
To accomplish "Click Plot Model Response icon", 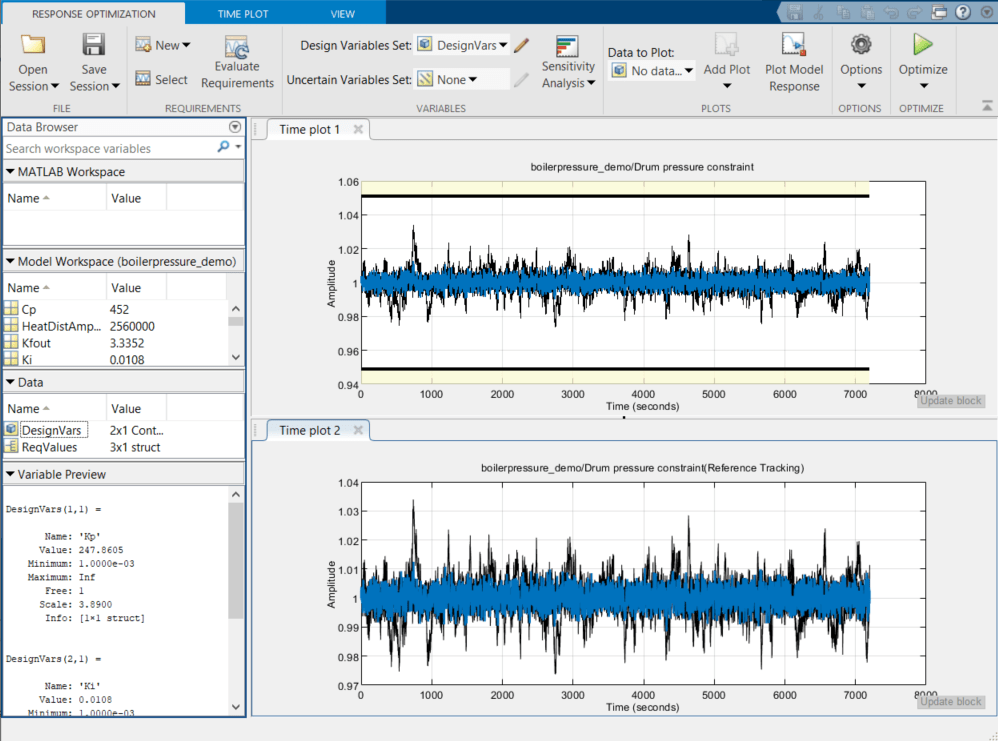I will (x=794, y=45).
